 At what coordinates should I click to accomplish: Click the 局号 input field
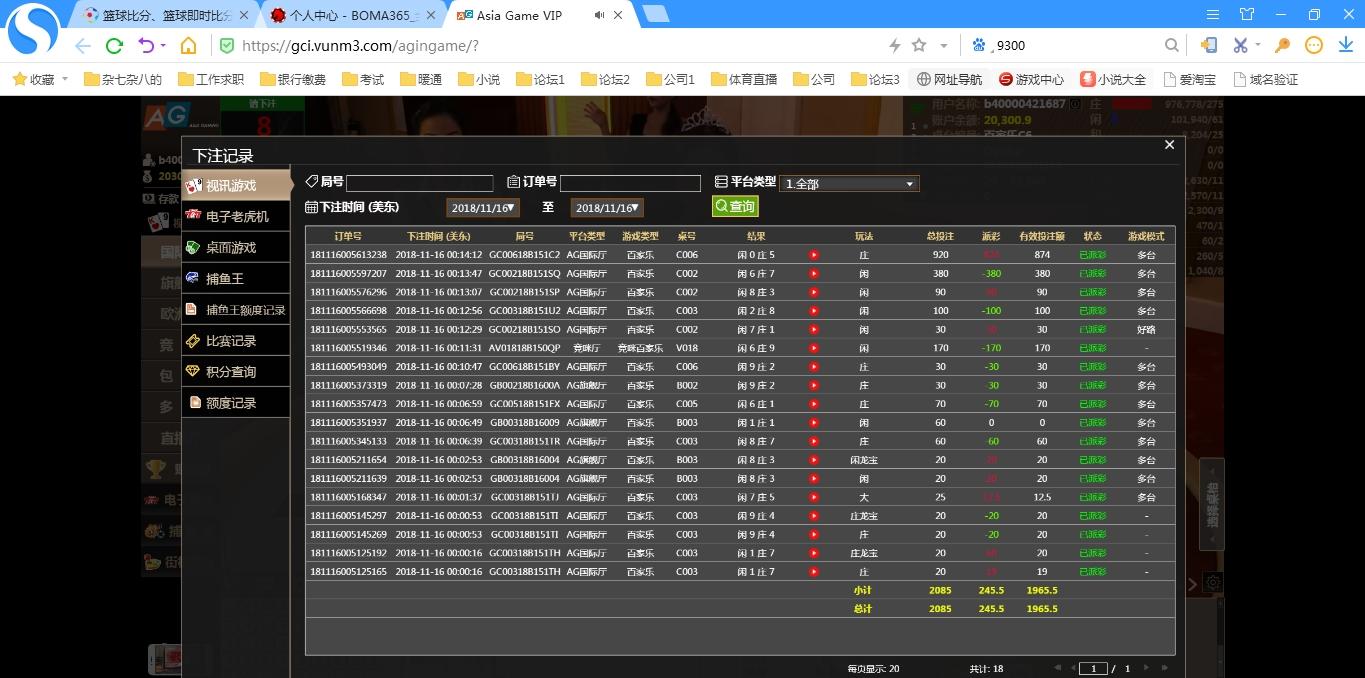coord(419,183)
